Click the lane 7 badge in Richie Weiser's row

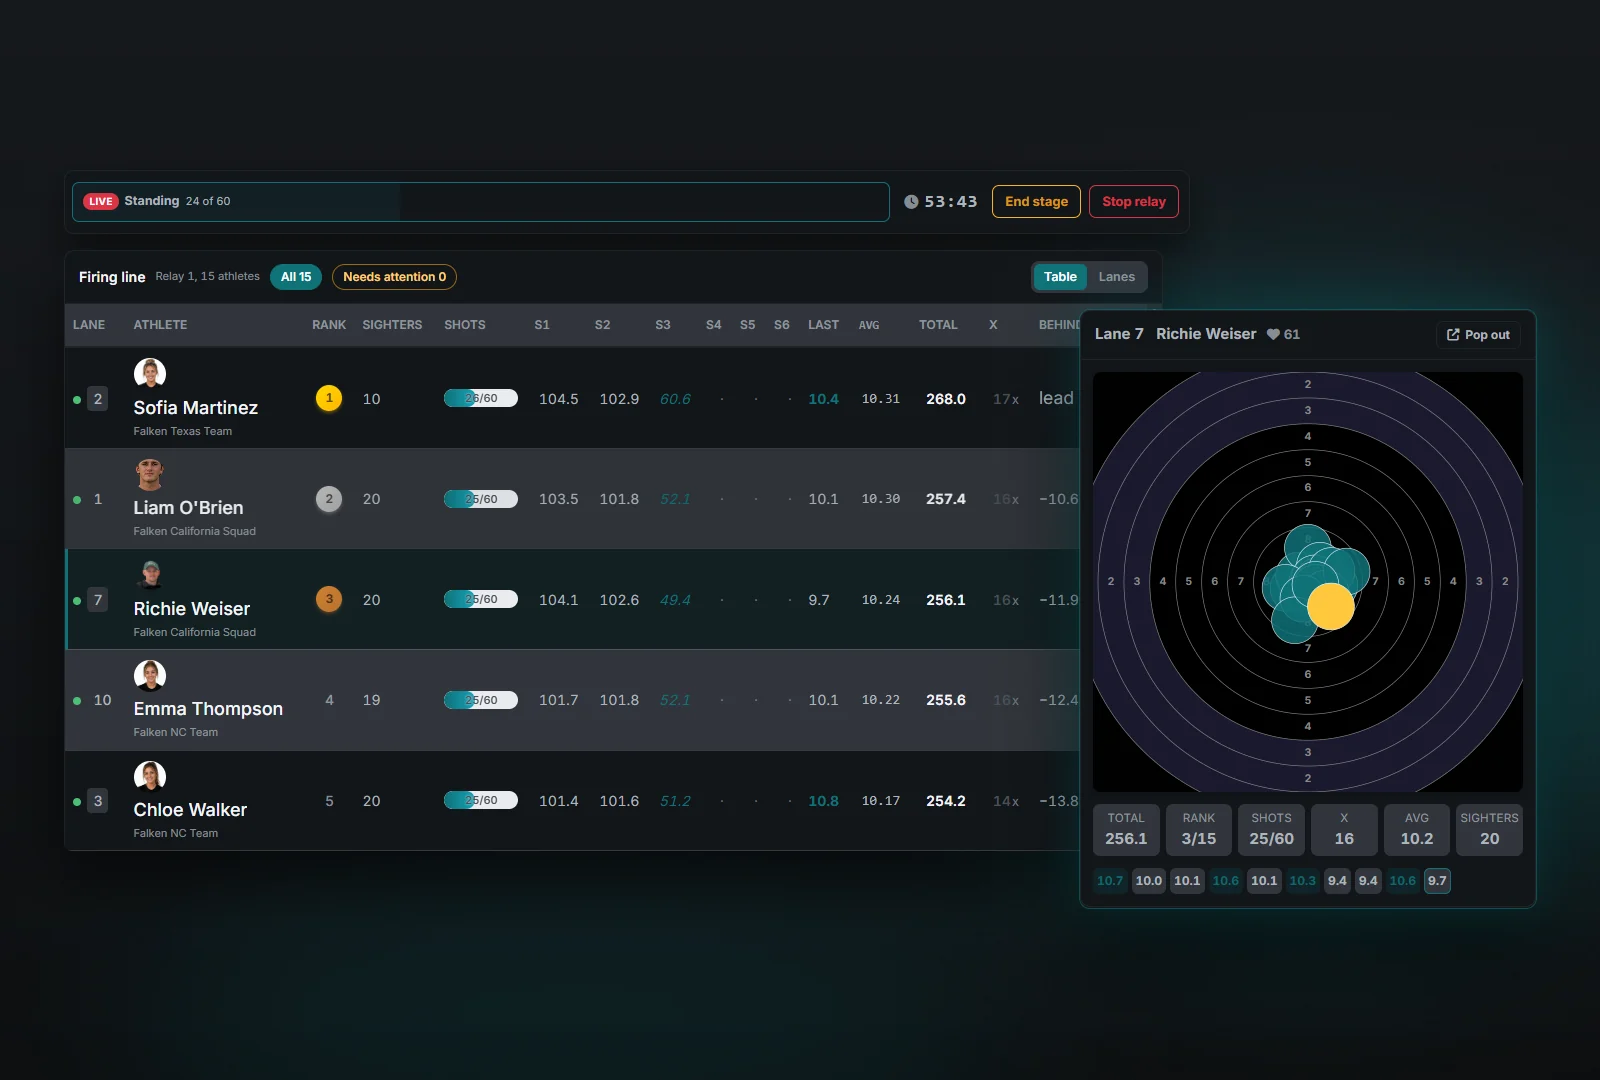click(98, 600)
